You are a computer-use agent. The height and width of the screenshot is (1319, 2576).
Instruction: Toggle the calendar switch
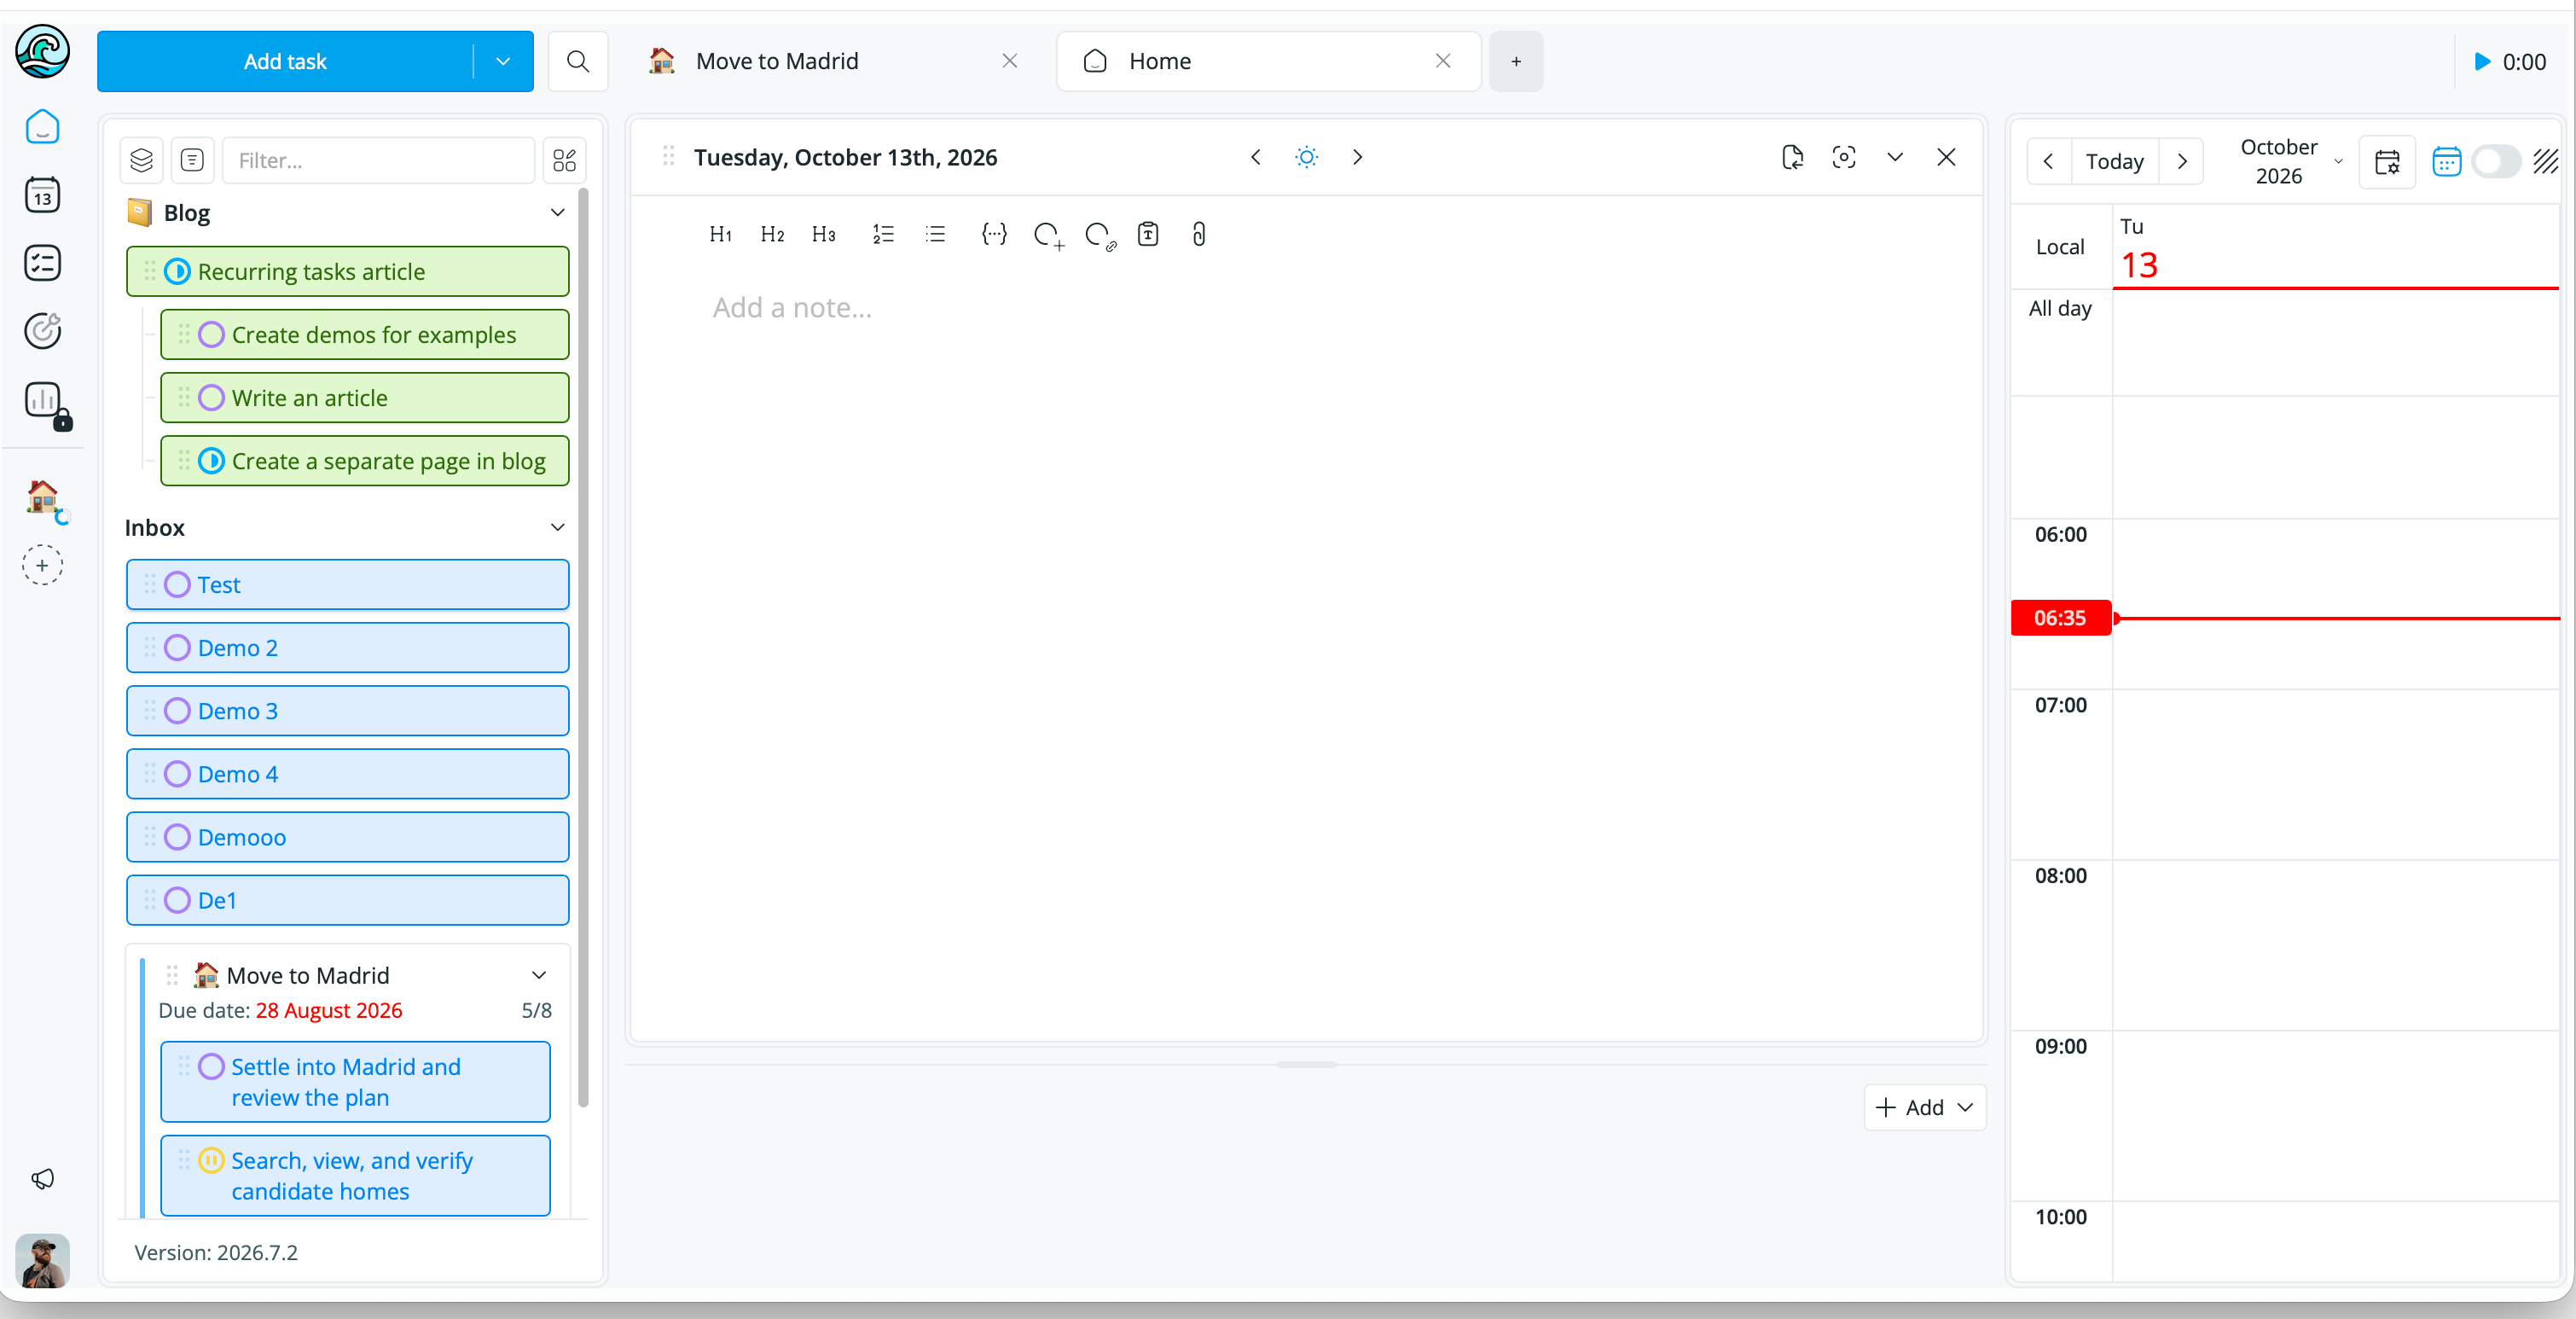click(x=2495, y=161)
